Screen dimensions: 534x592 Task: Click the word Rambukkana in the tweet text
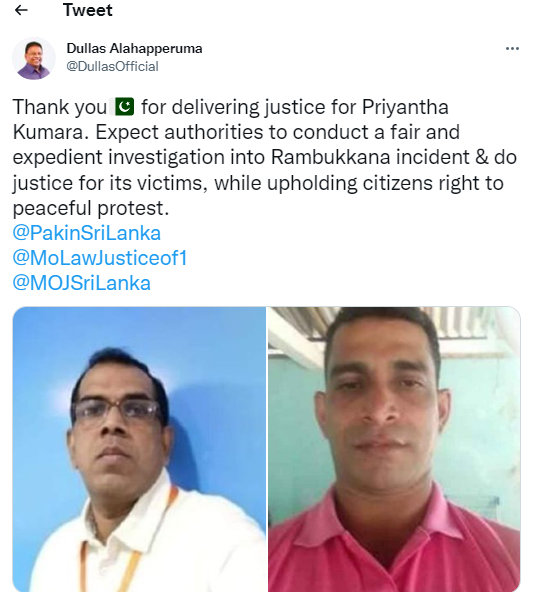tap(330, 157)
